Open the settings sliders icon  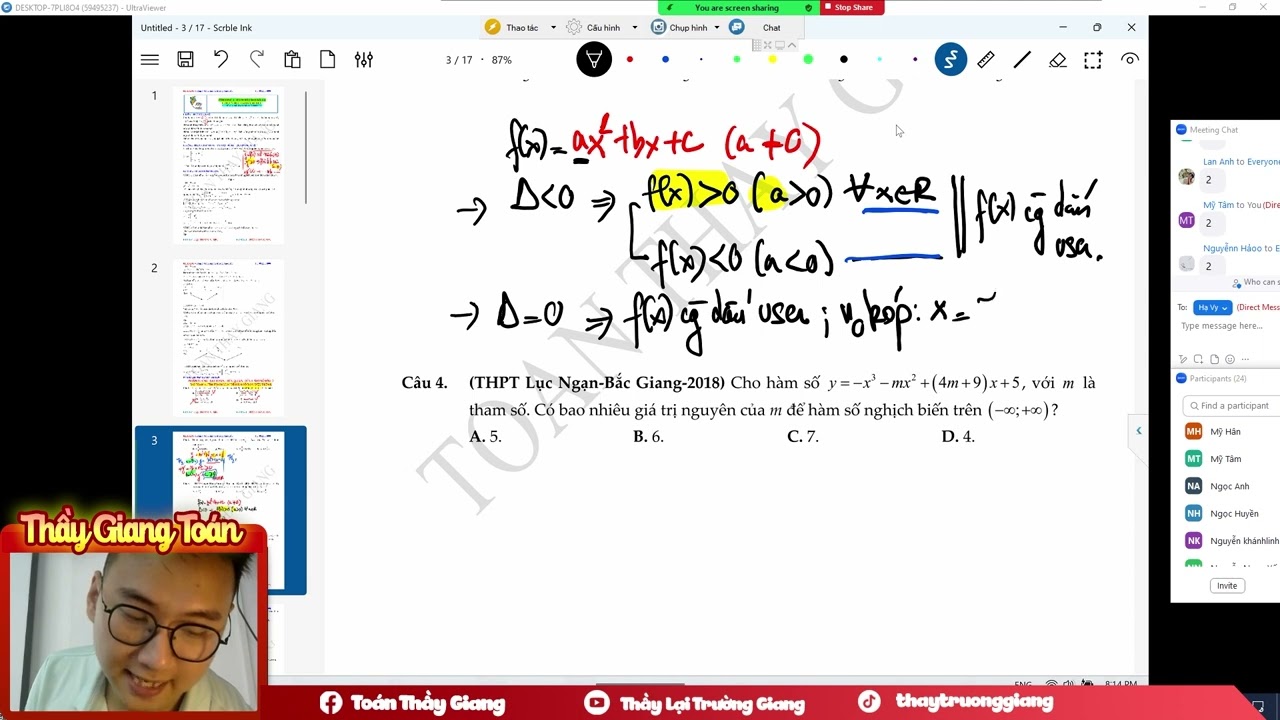tap(364, 60)
